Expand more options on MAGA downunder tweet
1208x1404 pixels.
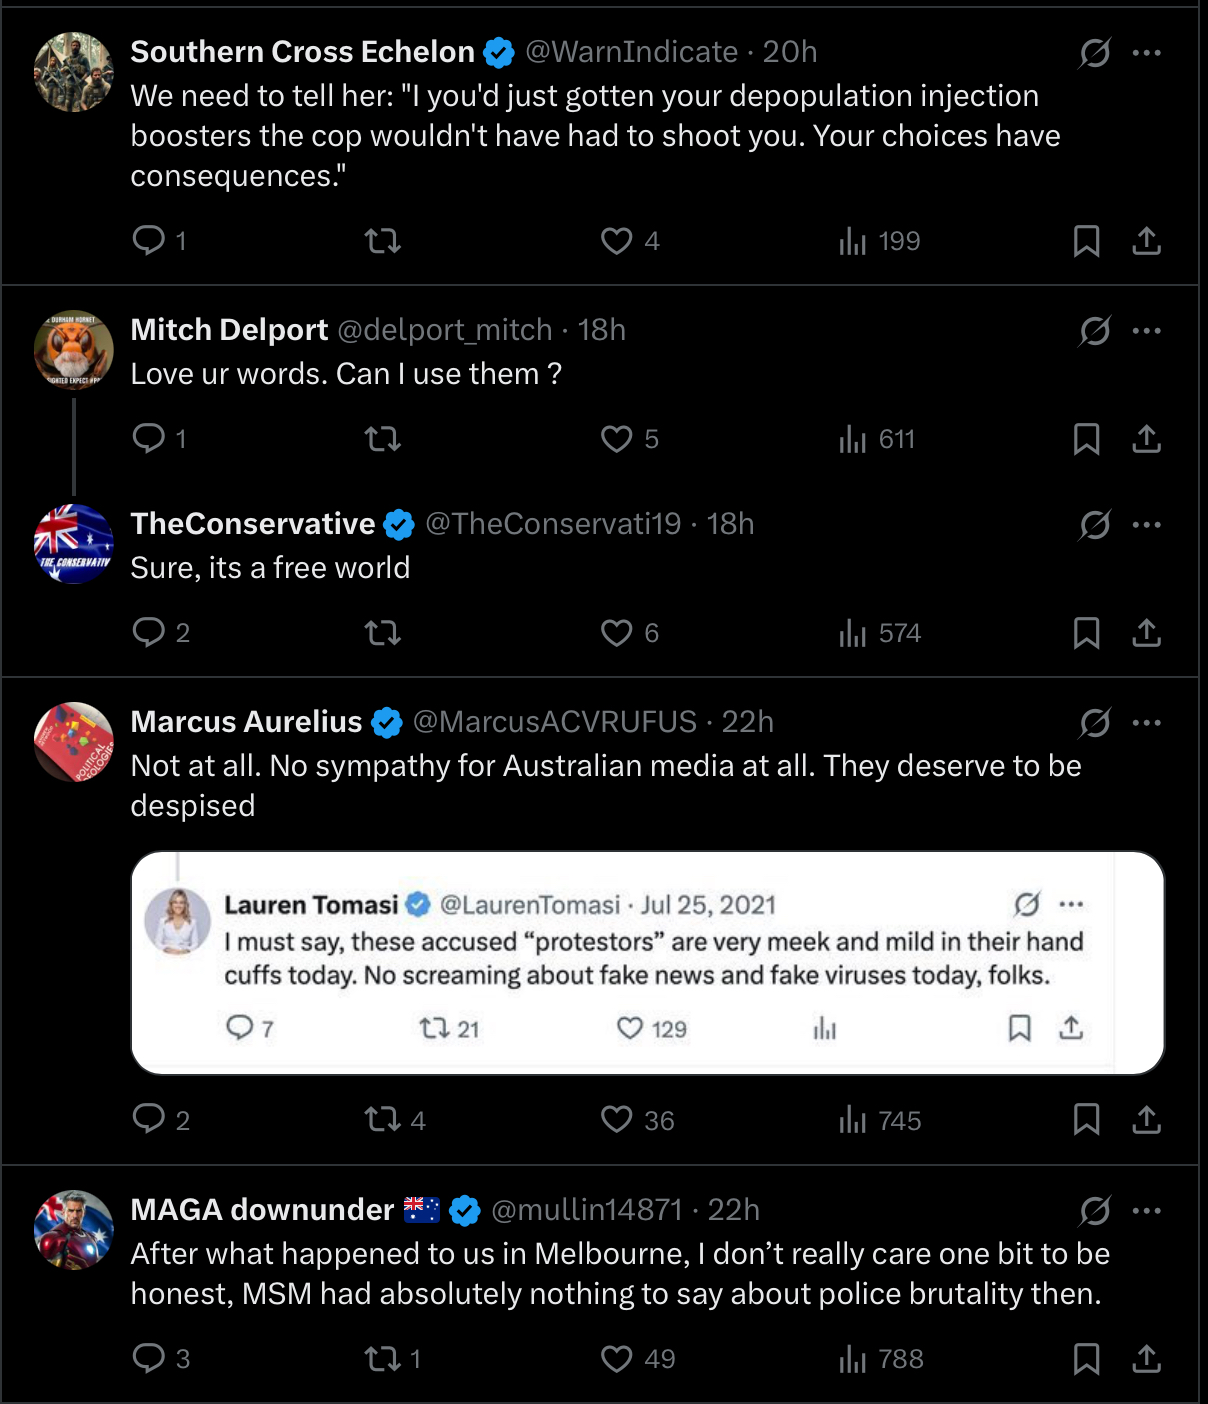[x=1147, y=1210]
